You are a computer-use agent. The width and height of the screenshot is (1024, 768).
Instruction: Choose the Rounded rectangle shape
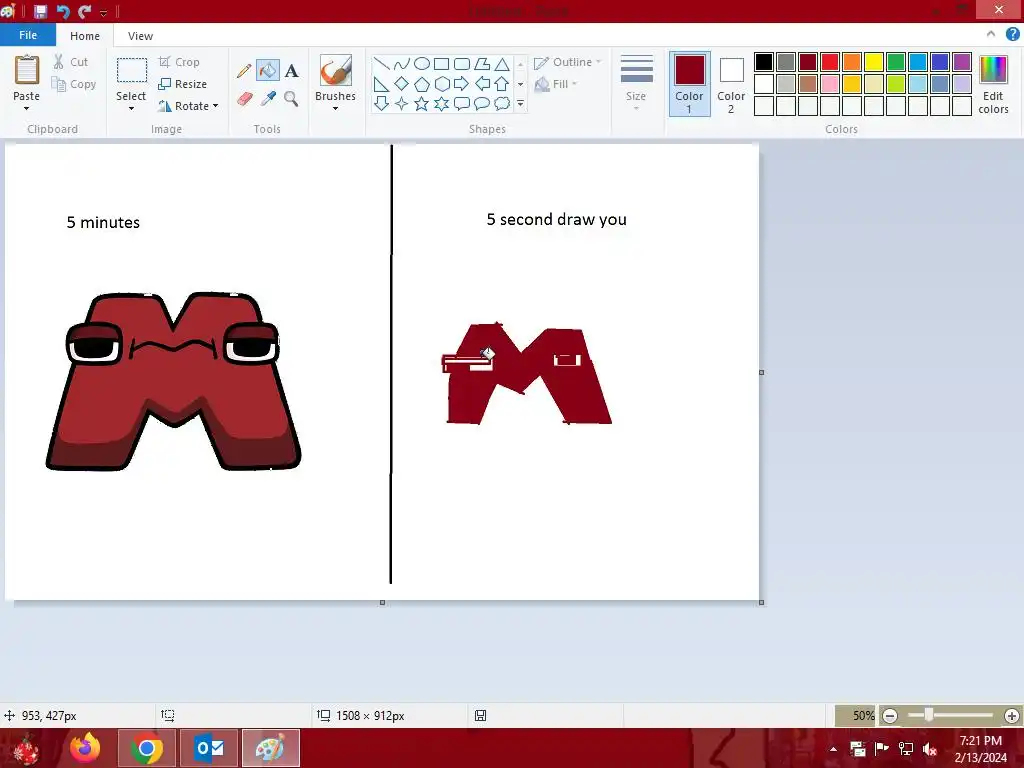(x=462, y=63)
